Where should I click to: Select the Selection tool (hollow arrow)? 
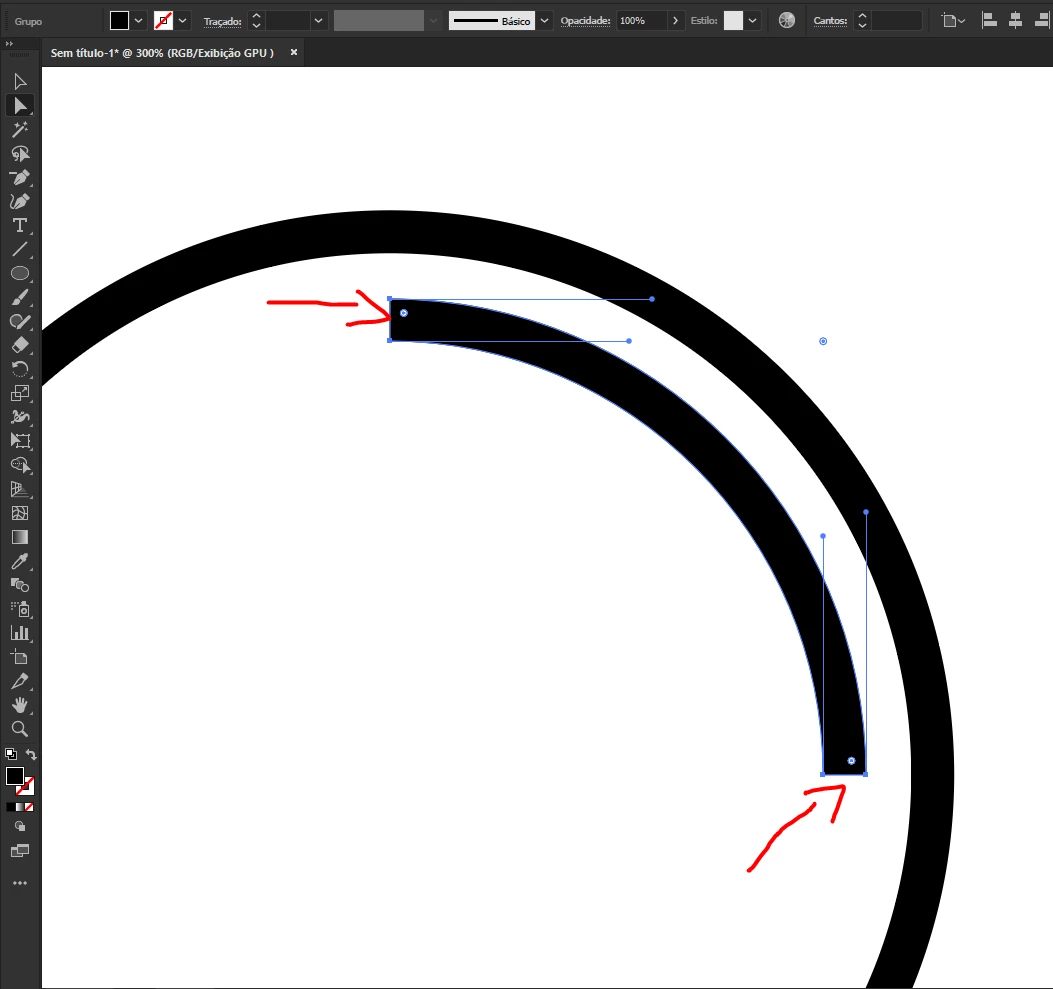tap(20, 81)
